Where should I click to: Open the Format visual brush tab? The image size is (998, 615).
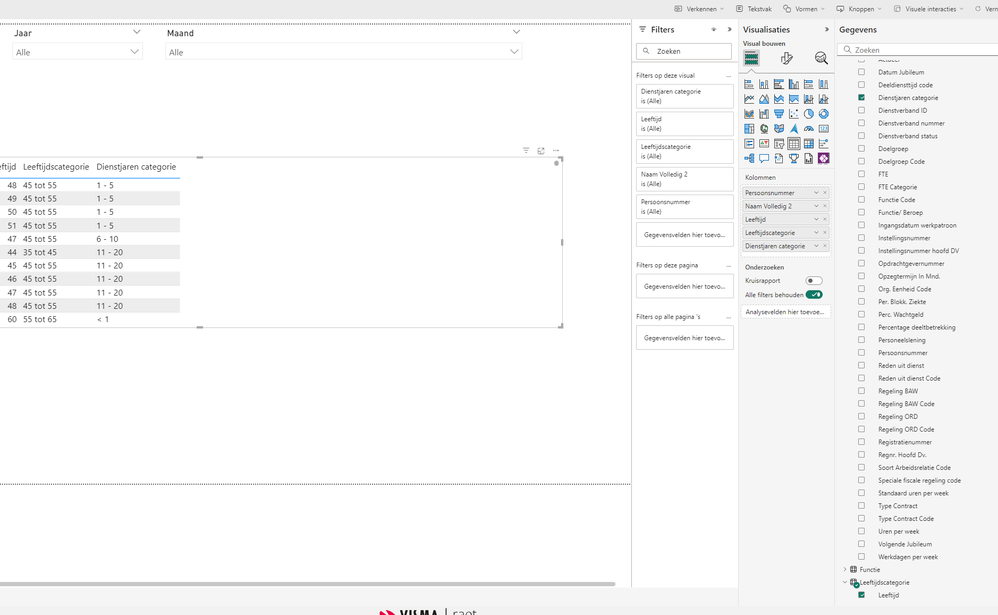[x=787, y=59]
